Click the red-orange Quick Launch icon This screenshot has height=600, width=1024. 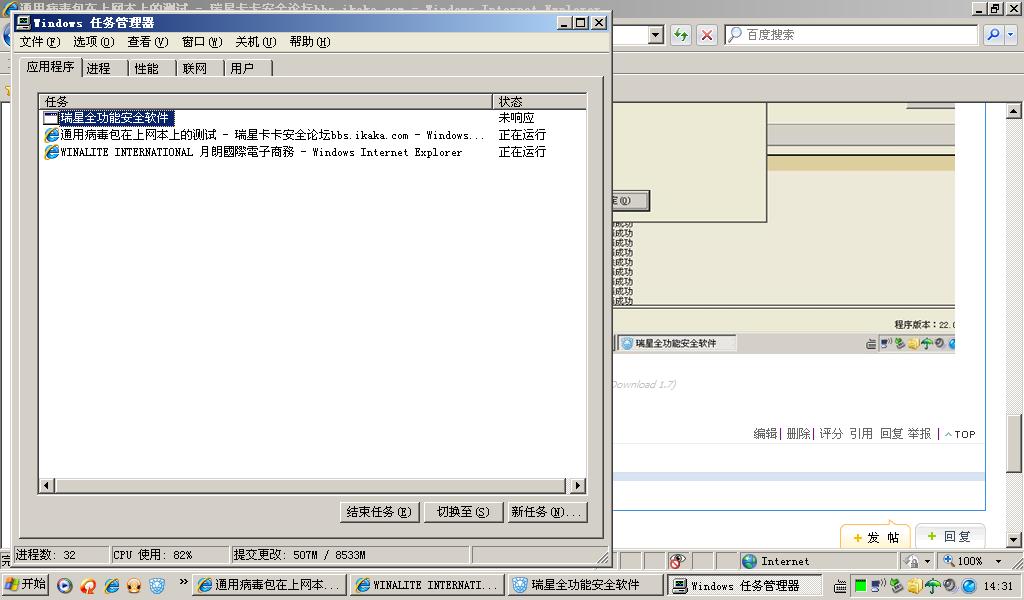pos(88,586)
